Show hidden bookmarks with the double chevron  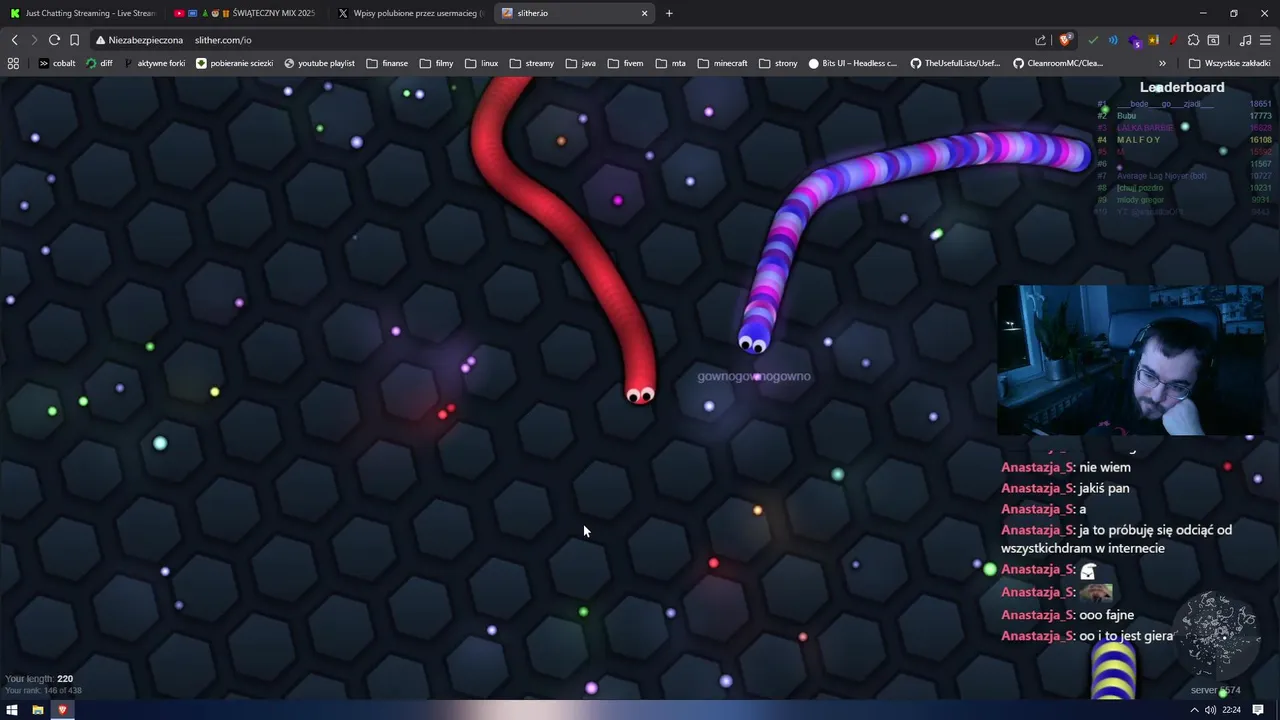tap(1162, 63)
